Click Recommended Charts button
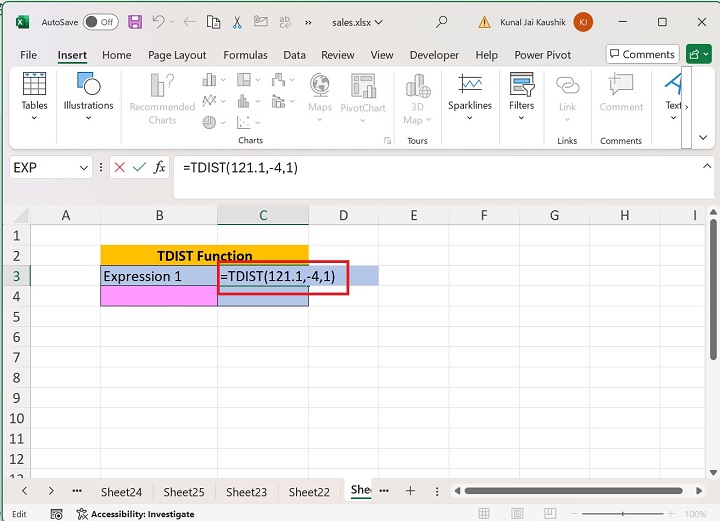Image resolution: width=720 pixels, height=521 pixels. pyautogui.click(x=162, y=99)
